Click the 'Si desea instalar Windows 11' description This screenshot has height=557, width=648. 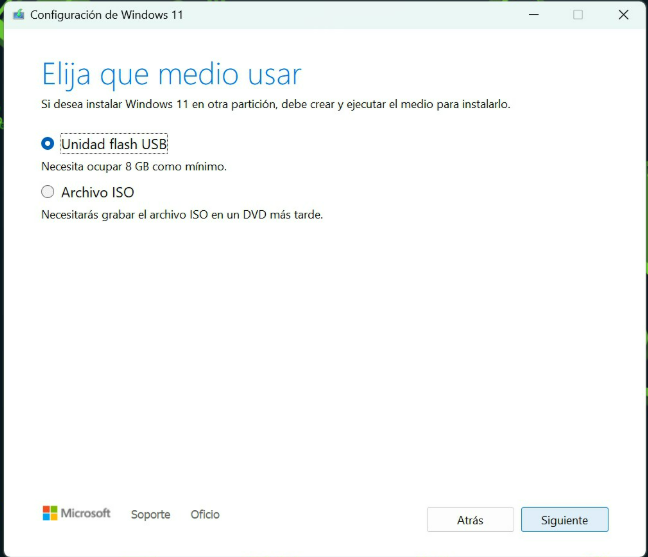coord(276,104)
